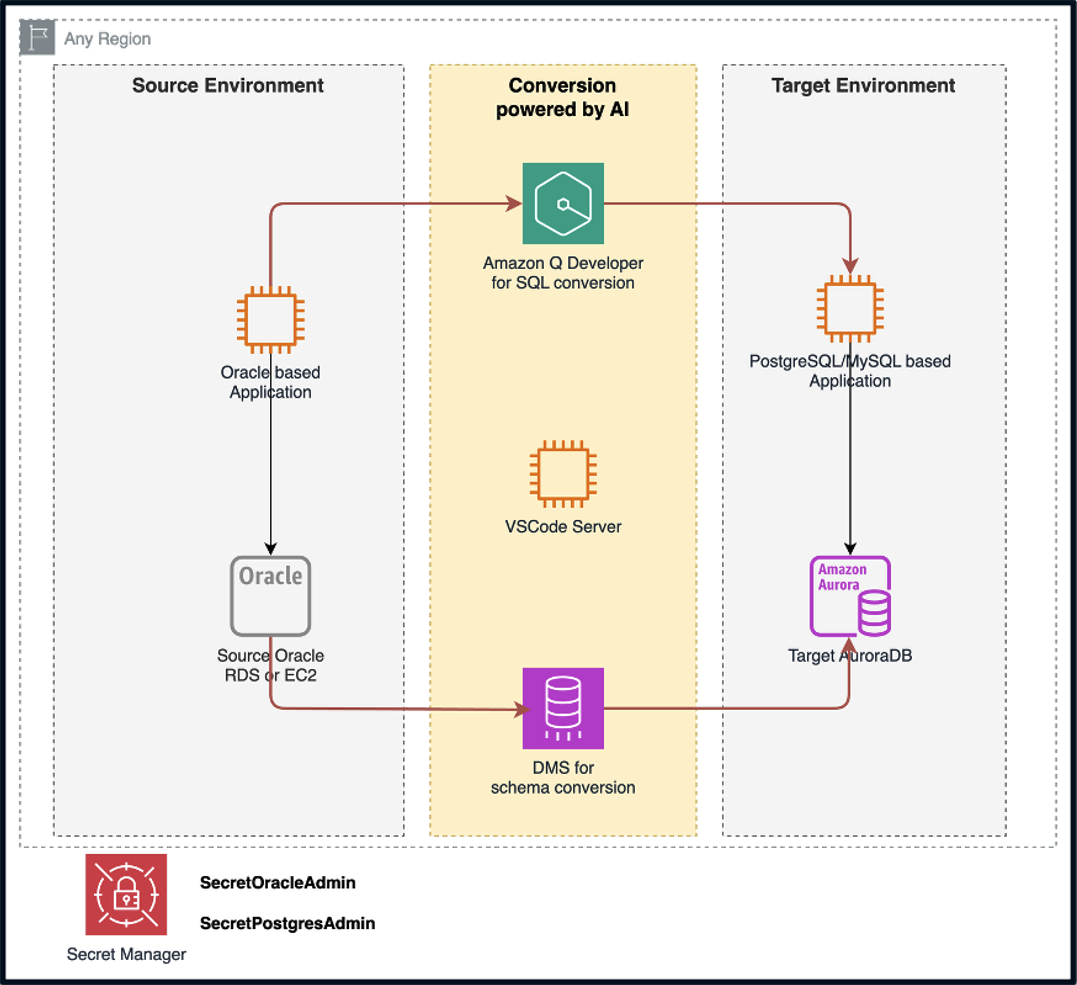
Task: Select the Target Environment heading
Action: [863, 86]
